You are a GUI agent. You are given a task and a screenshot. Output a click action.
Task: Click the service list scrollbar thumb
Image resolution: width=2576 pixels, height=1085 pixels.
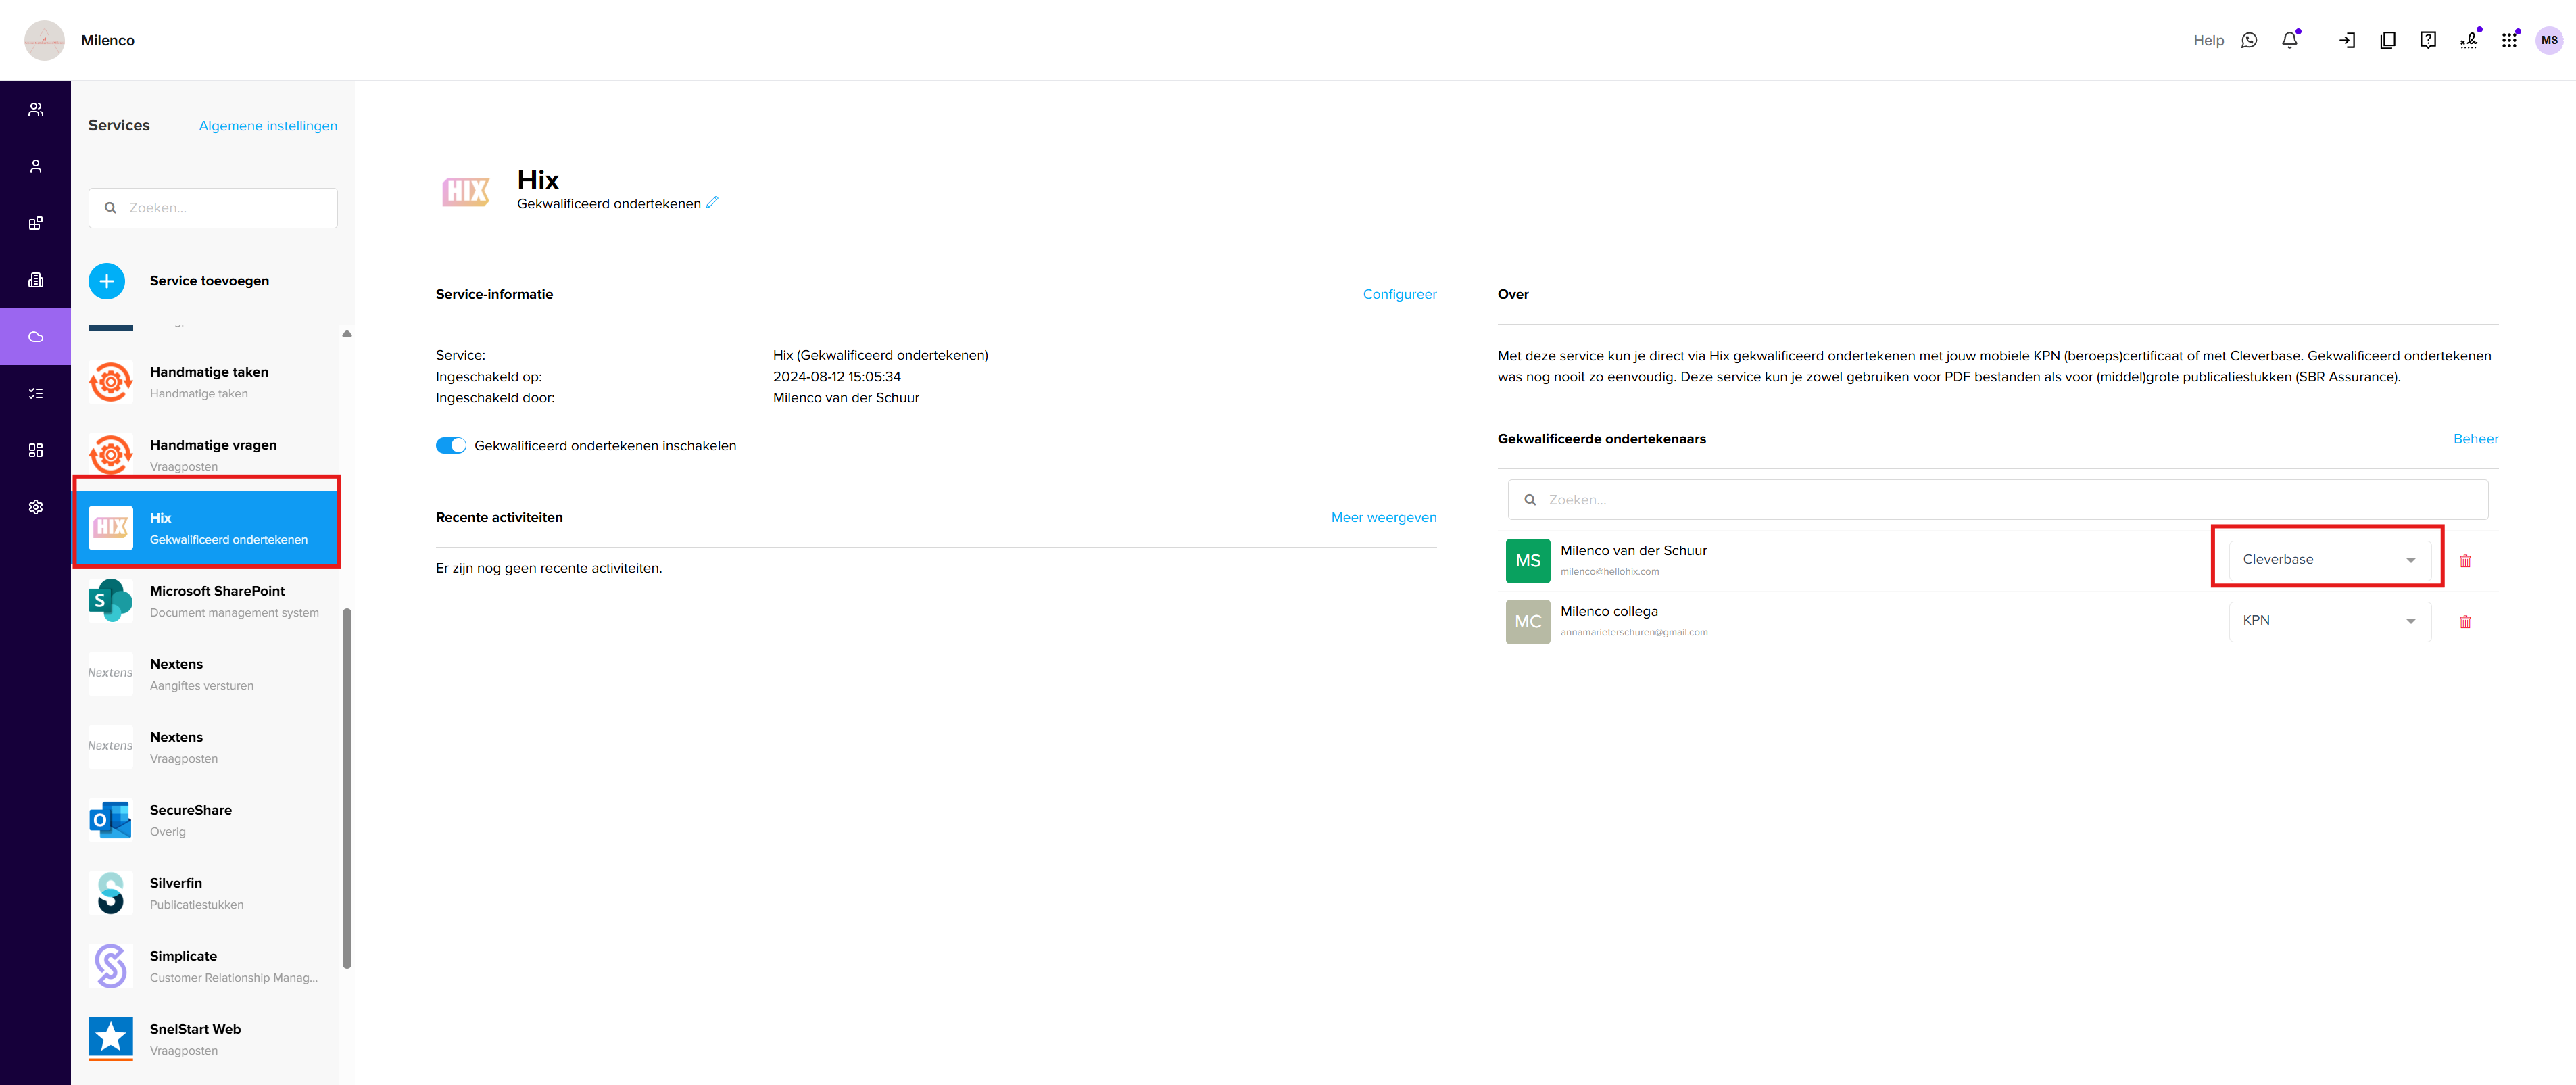[x=347, y=788]
